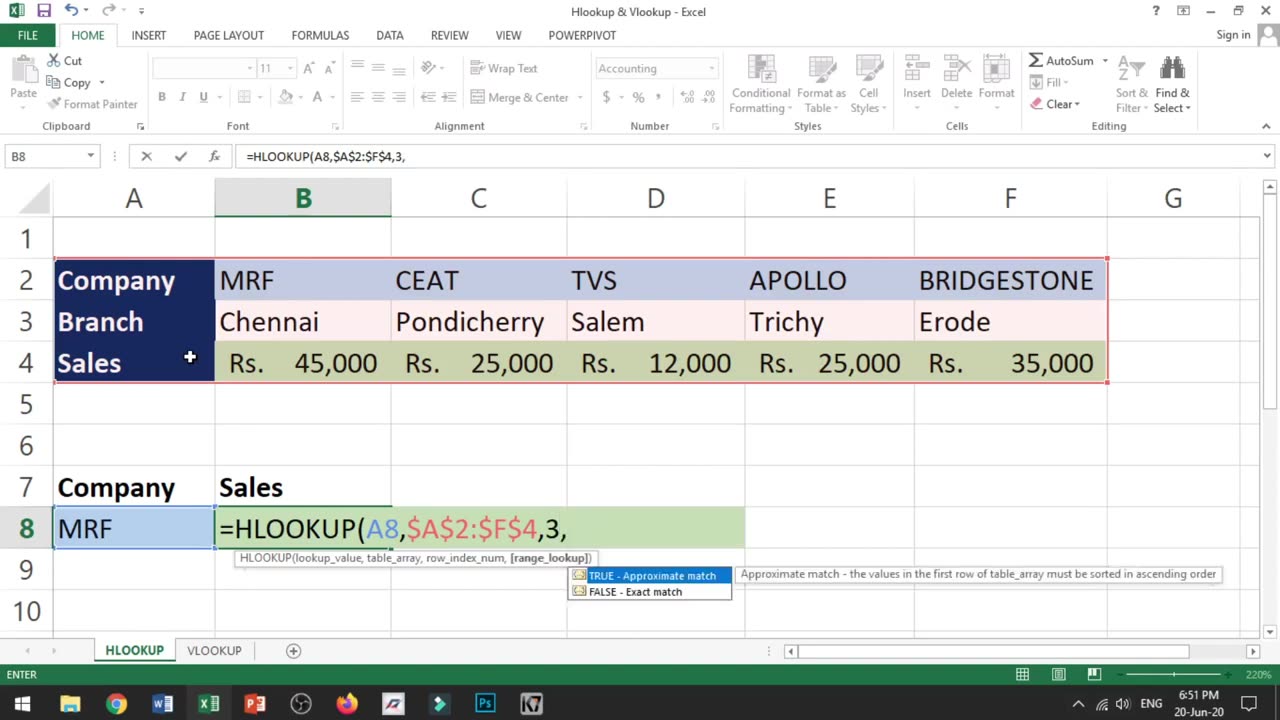Collapse the ribbon with the arrow
This screenshot has width=1280, height=720.
point(1266,126)
